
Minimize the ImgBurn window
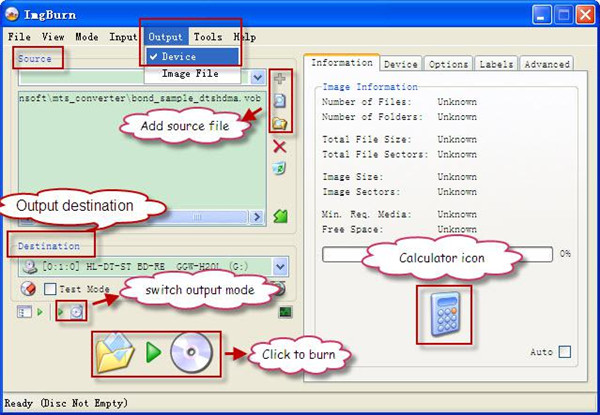(x=541, y=15)
